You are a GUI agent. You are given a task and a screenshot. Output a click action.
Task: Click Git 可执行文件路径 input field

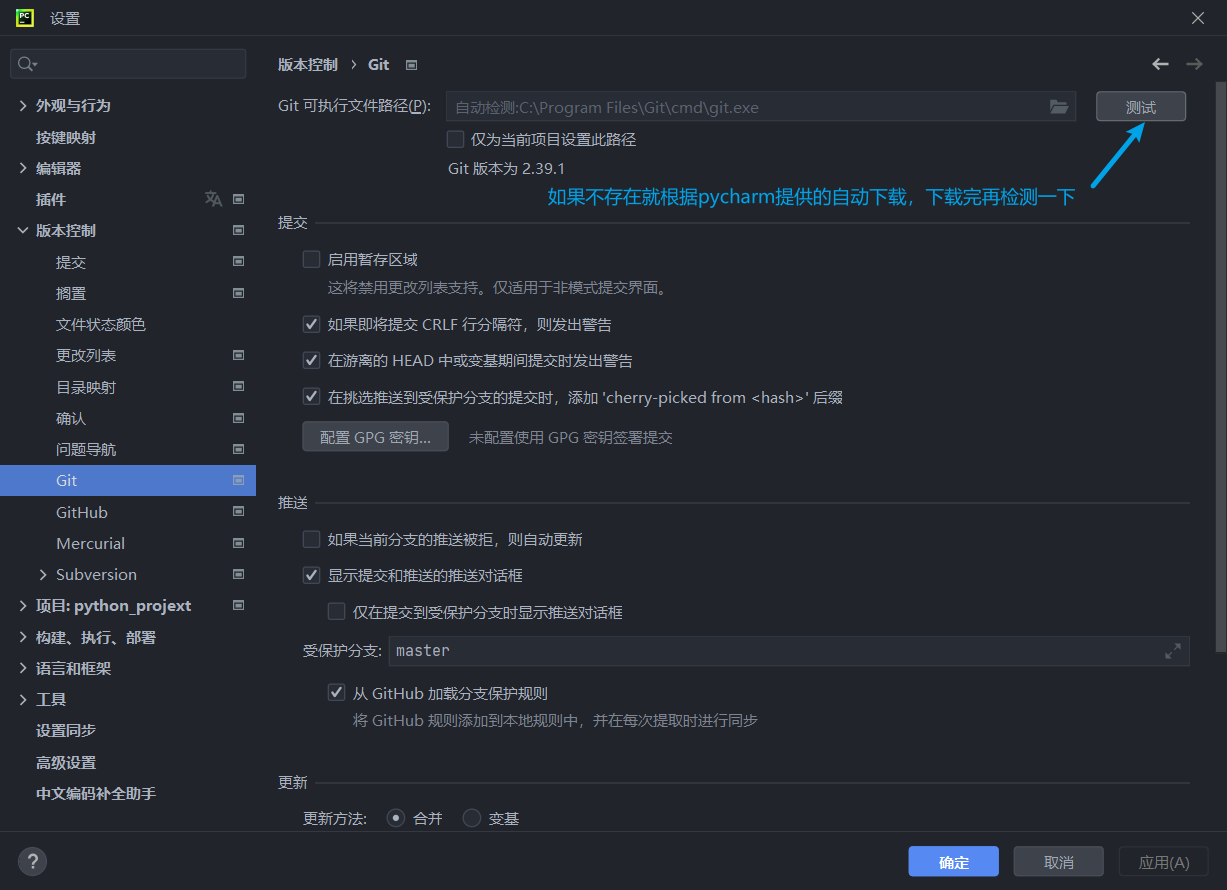click(761, 107)
